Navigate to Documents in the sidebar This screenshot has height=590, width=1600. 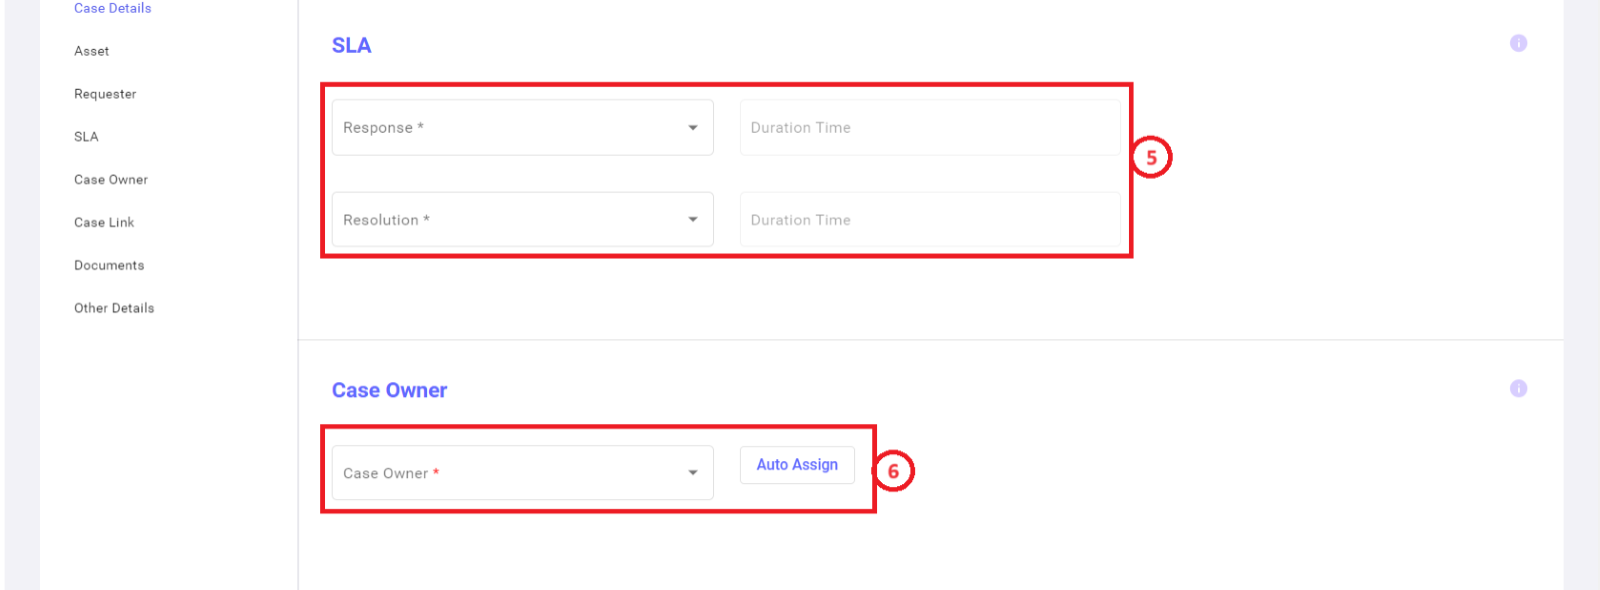click(109, 266)
